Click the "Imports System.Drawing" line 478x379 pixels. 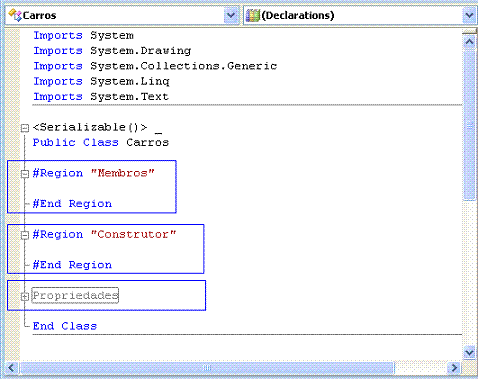112,51
